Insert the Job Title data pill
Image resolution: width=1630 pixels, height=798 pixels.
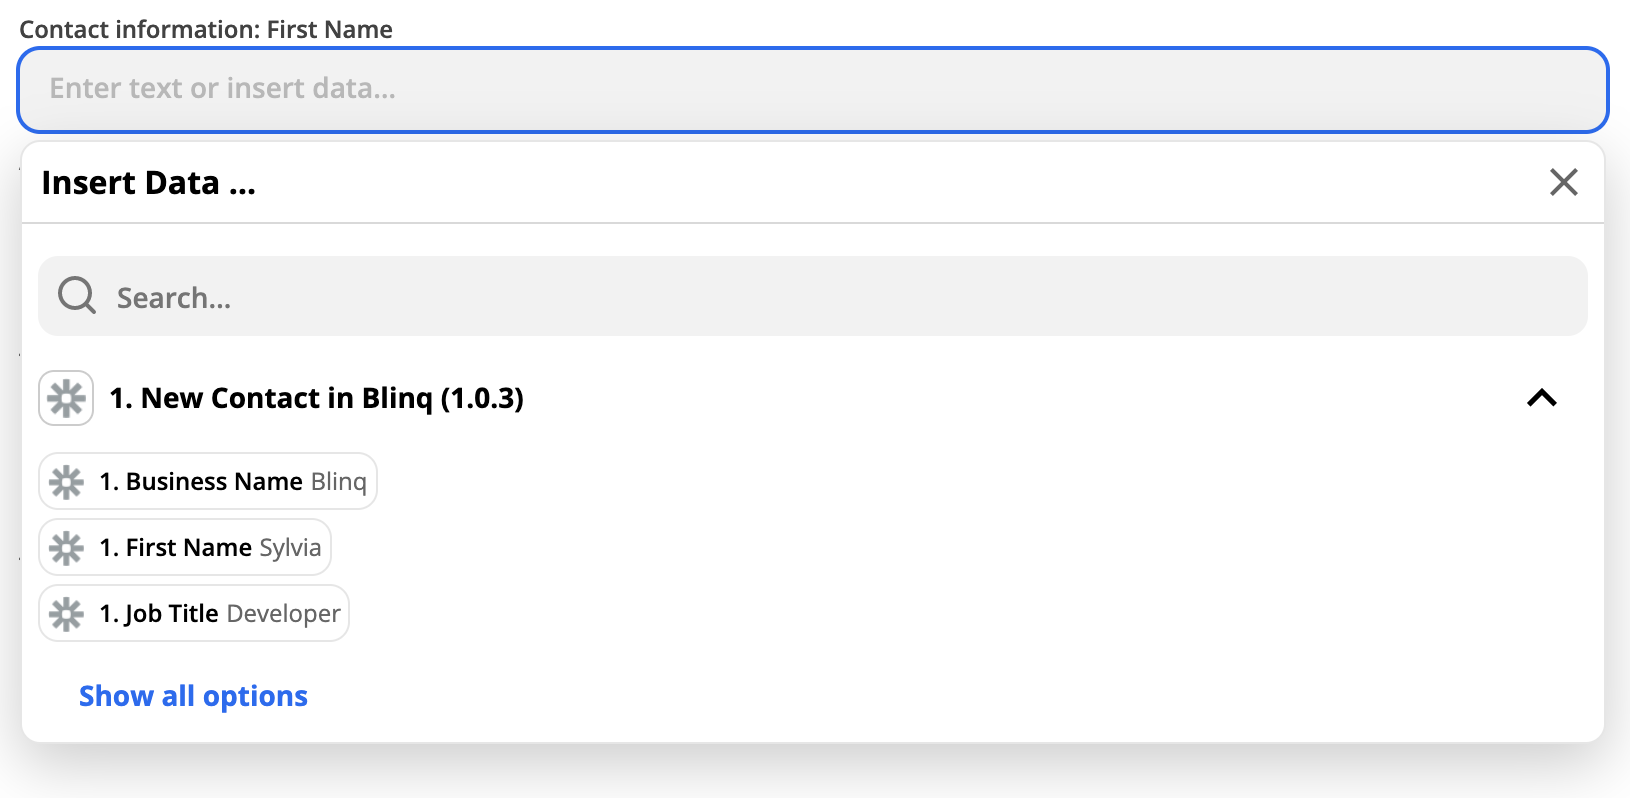click(x=194, y=613)
